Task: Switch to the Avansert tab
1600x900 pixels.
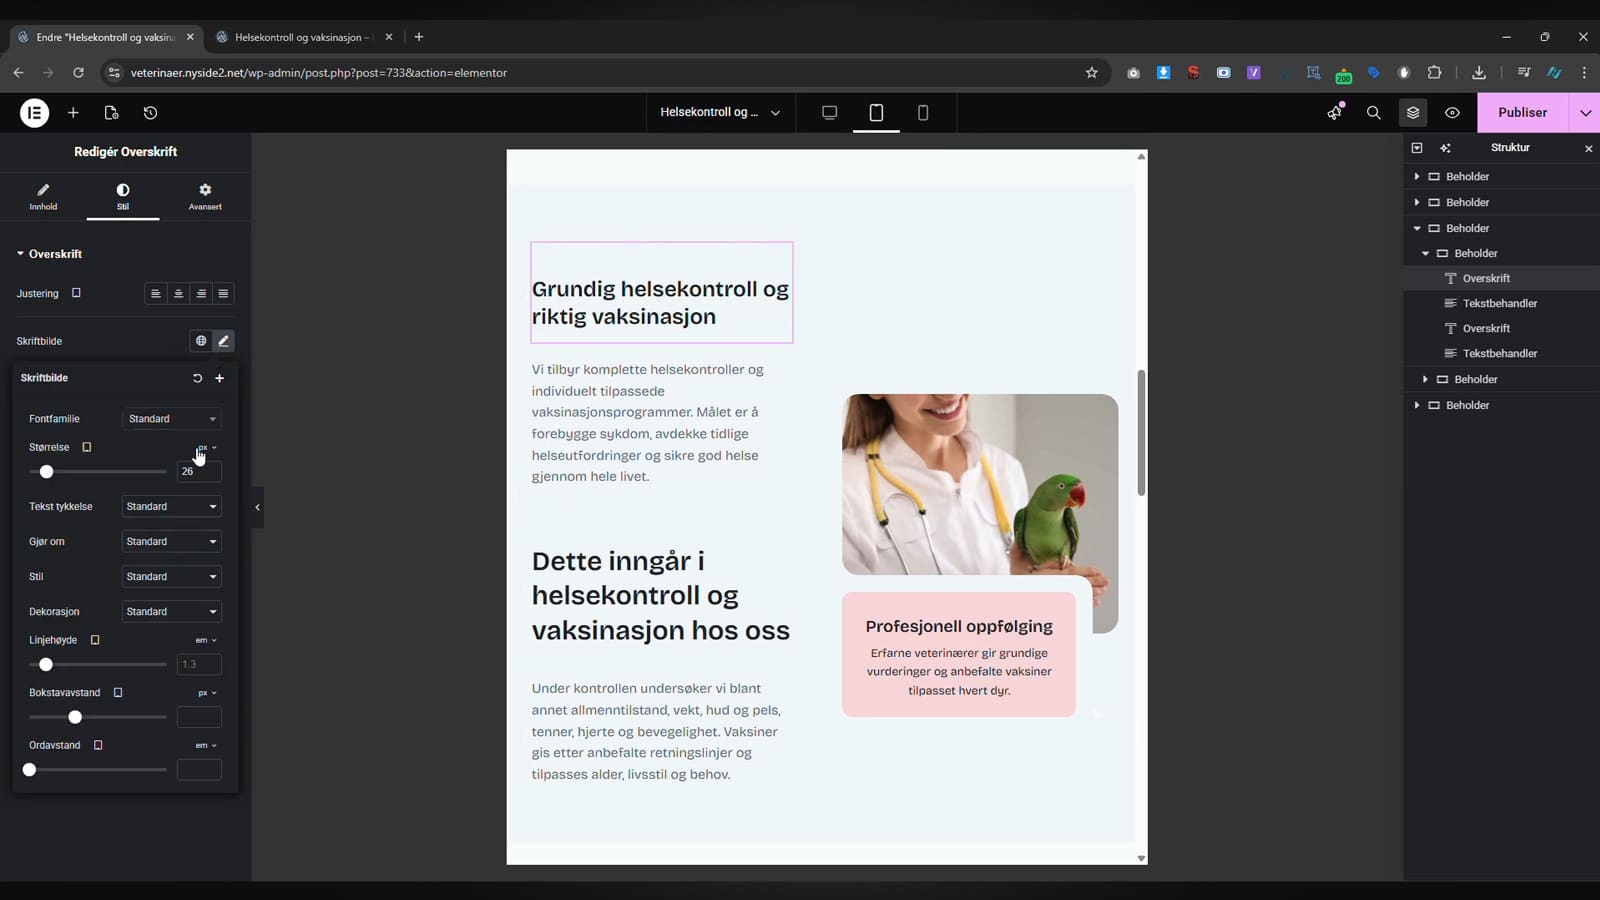Action: pos(205,196)
